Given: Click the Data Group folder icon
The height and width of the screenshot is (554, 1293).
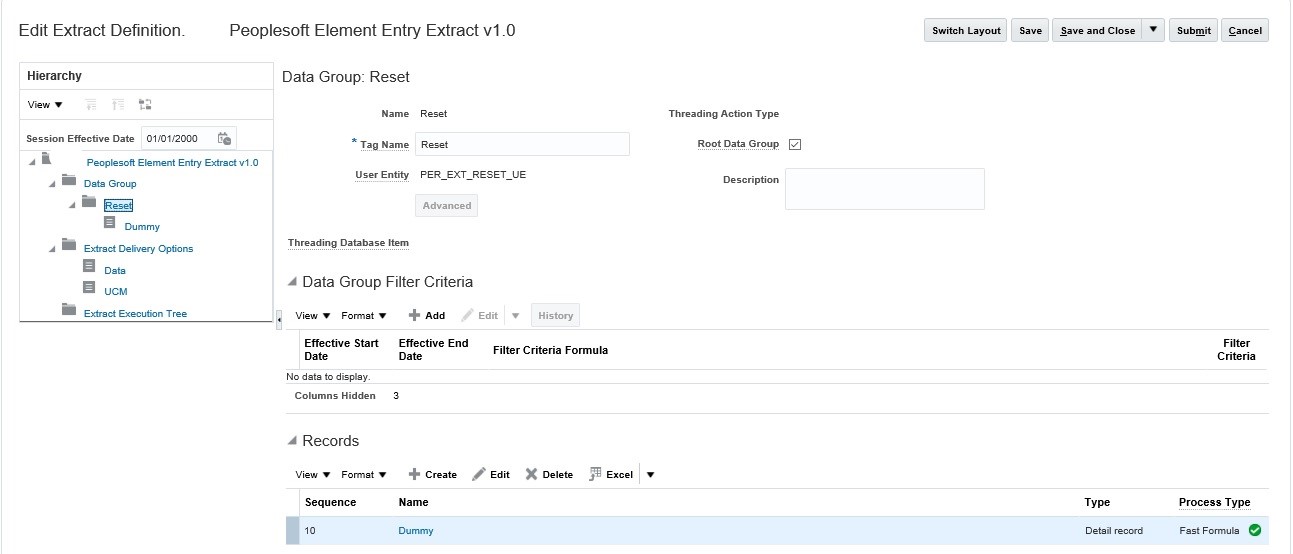Looking at the screenshot, I should 69,181.
